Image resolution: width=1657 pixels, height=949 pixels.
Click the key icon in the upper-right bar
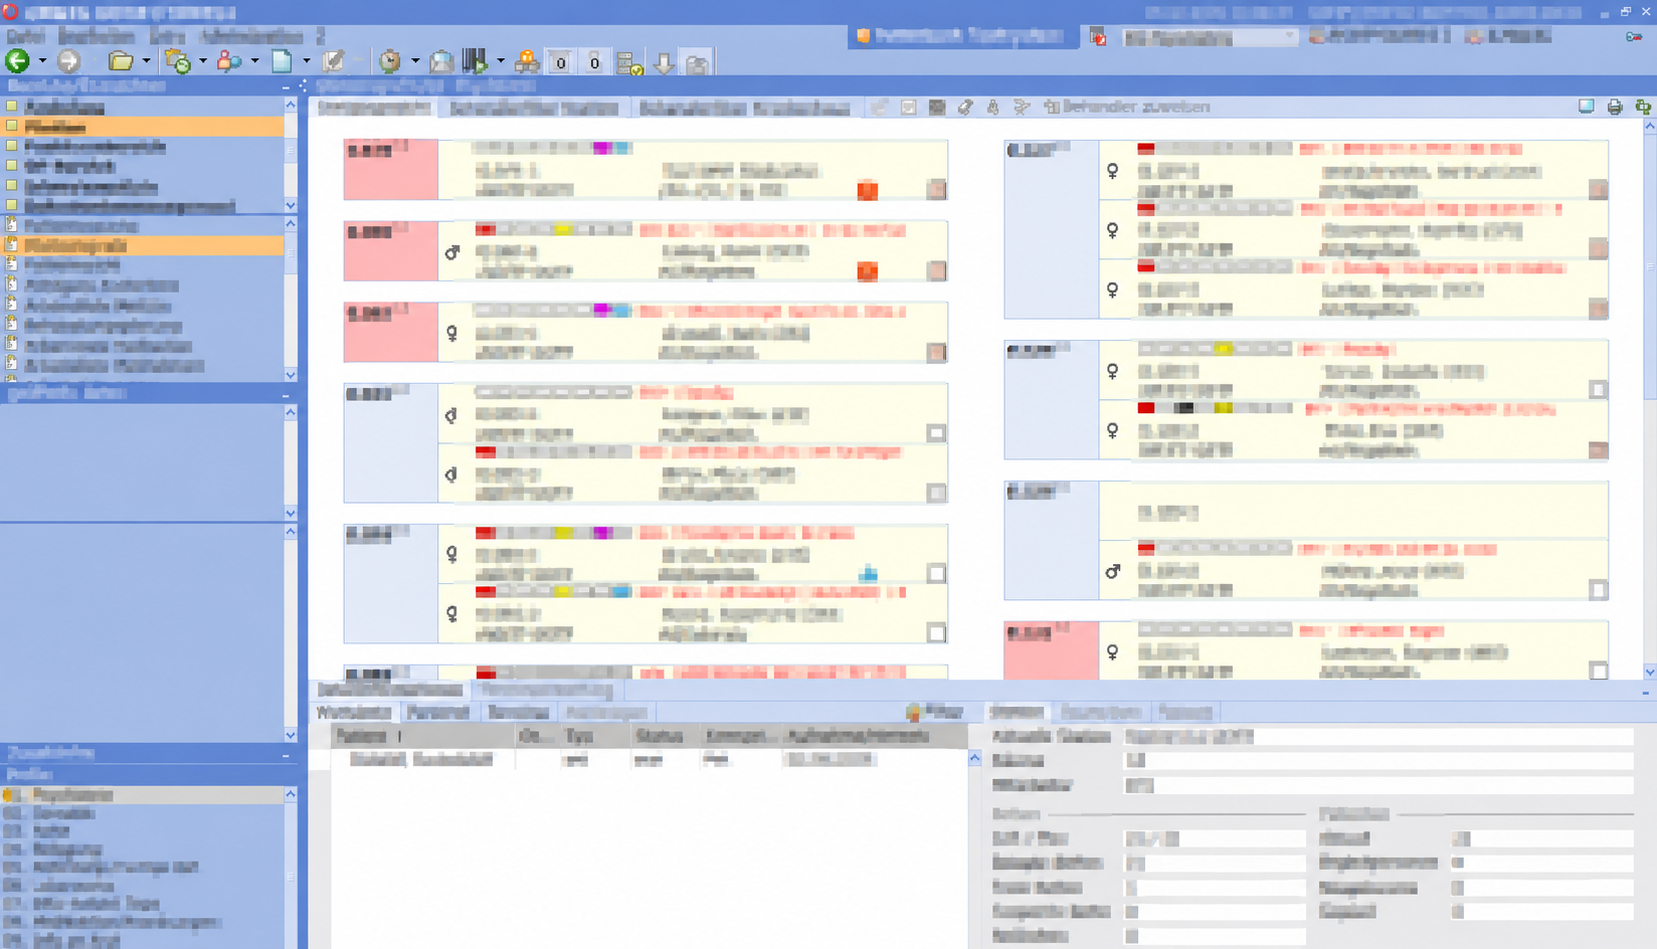tap(1634, 37)
